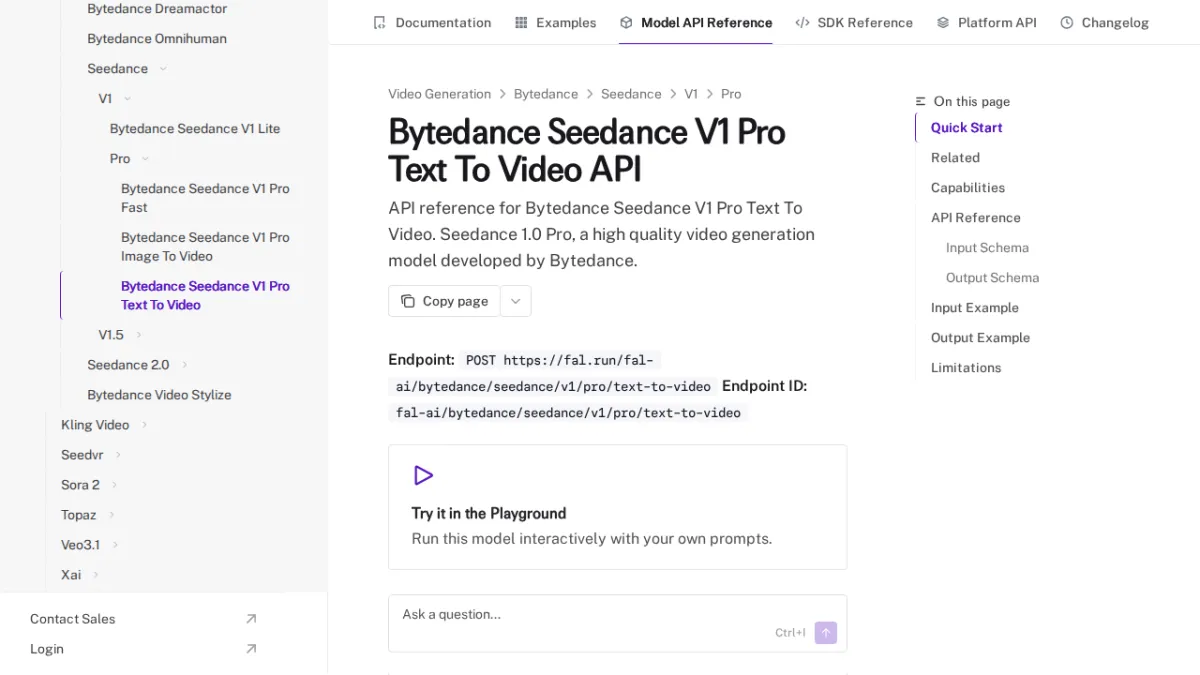Click the purple send arrow button
Screen dimensions: 1200x675
pyautogui.click(x=826, y=632)
